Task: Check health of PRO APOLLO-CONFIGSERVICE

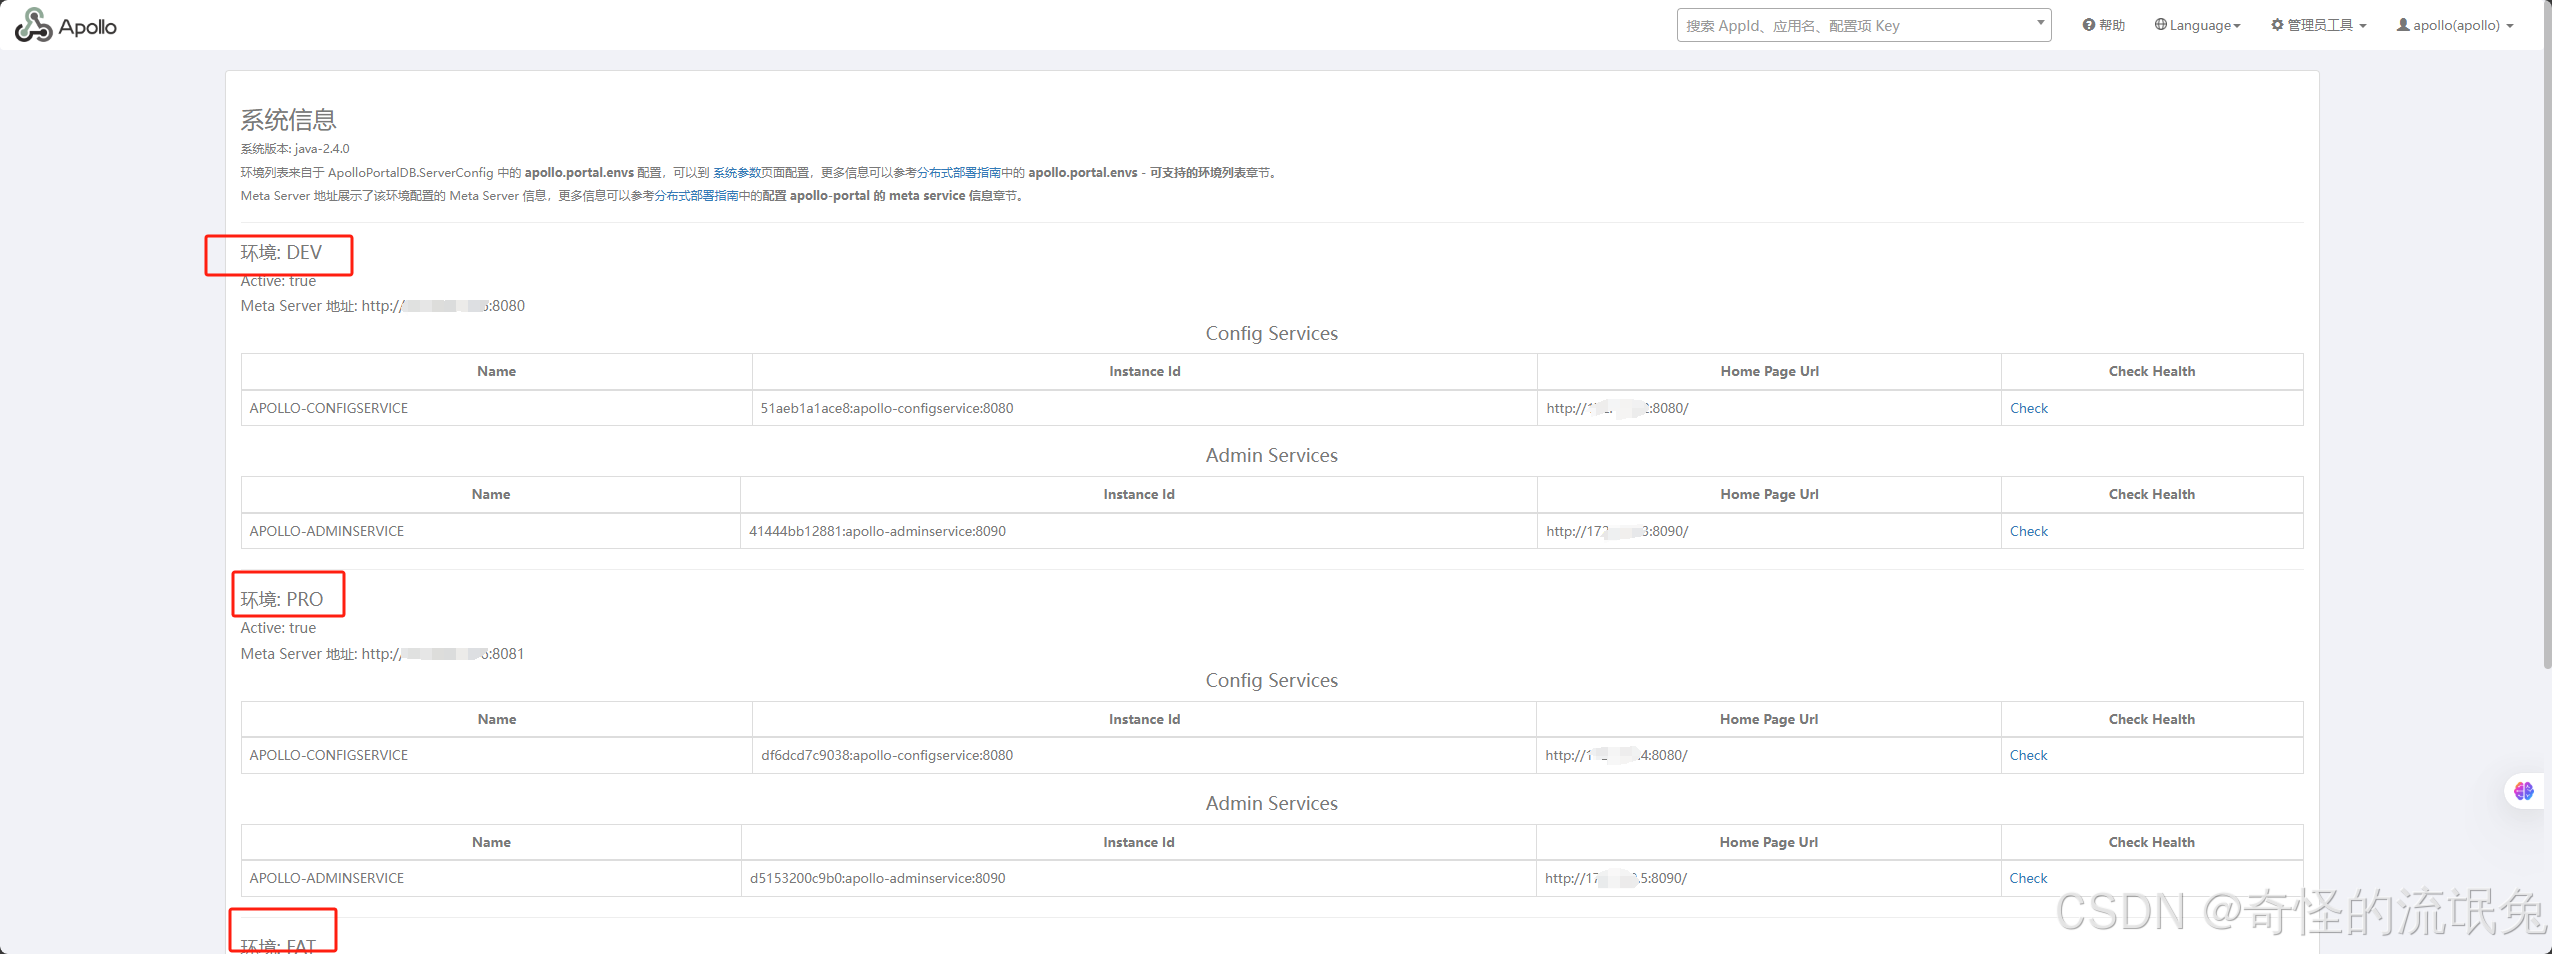Action: [2028, 755]
